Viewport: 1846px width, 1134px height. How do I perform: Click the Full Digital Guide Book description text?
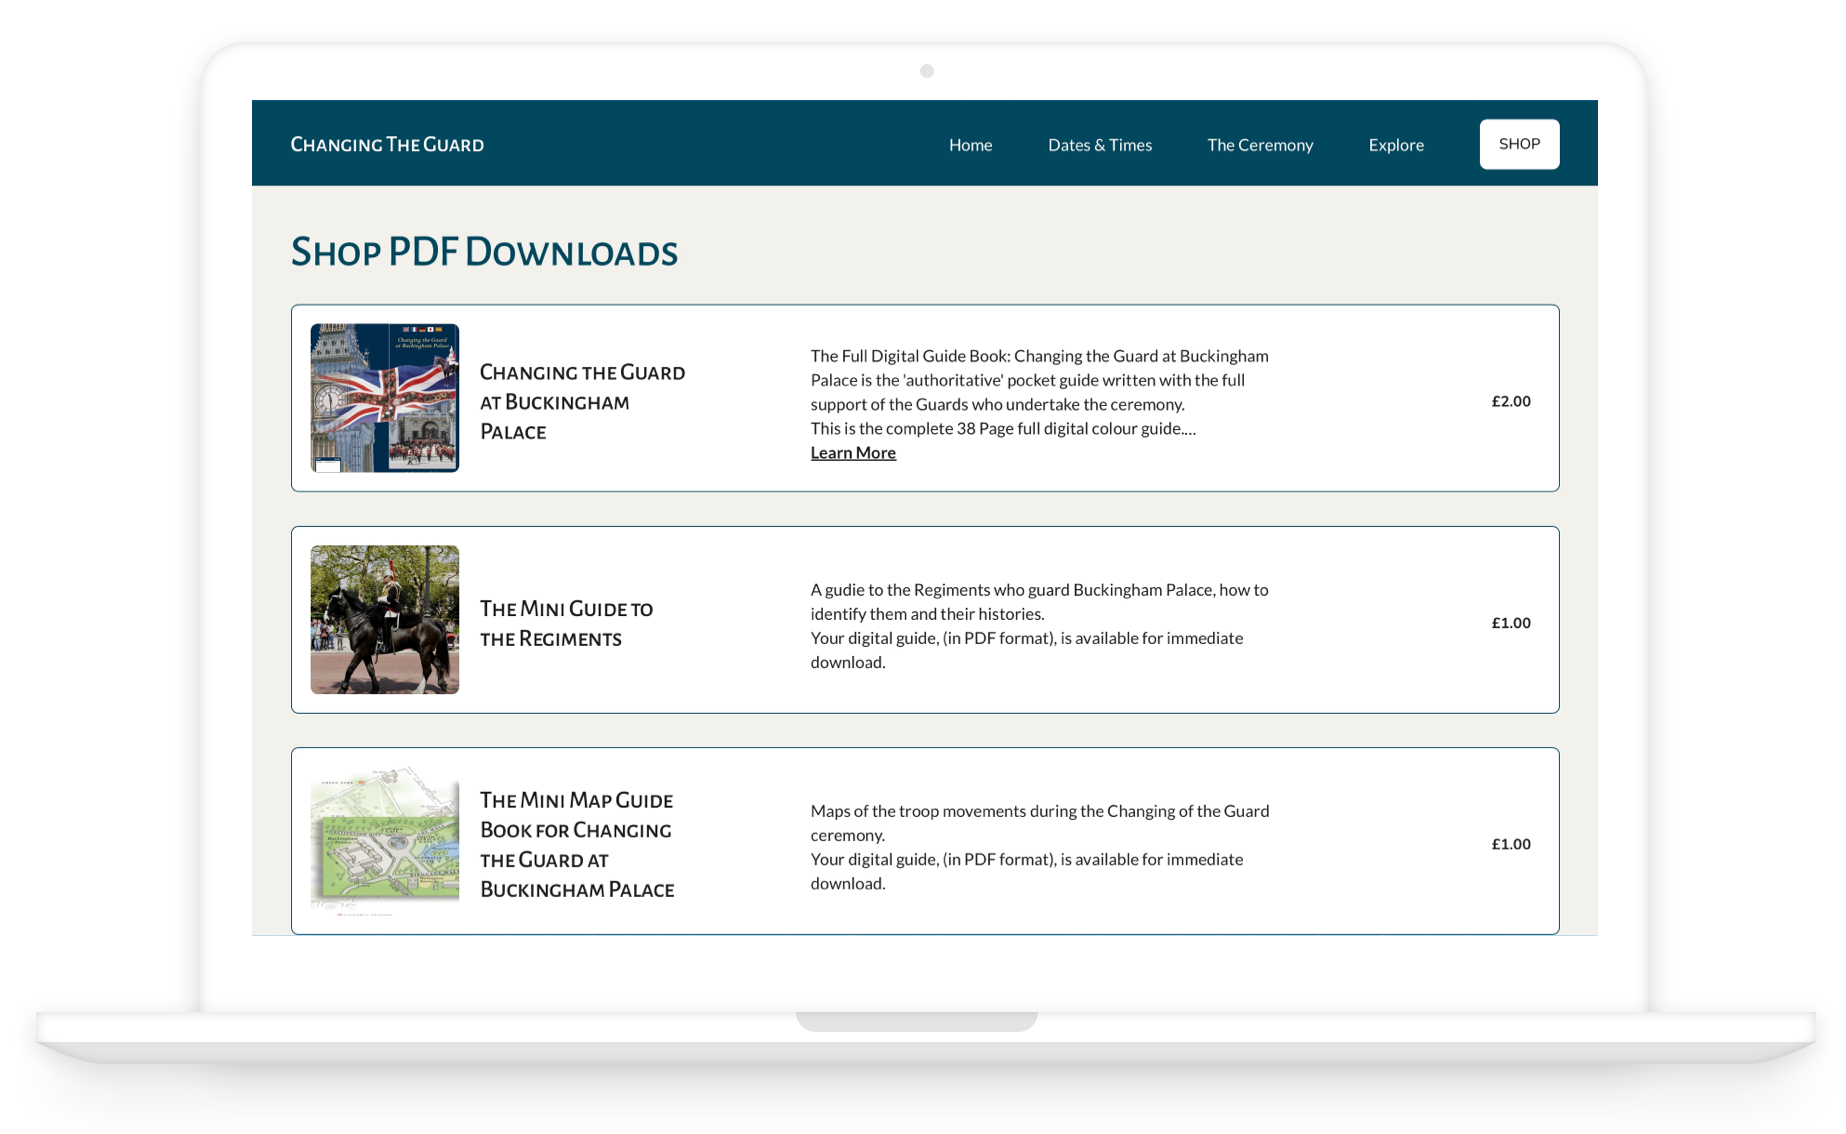coord(1040,392)
